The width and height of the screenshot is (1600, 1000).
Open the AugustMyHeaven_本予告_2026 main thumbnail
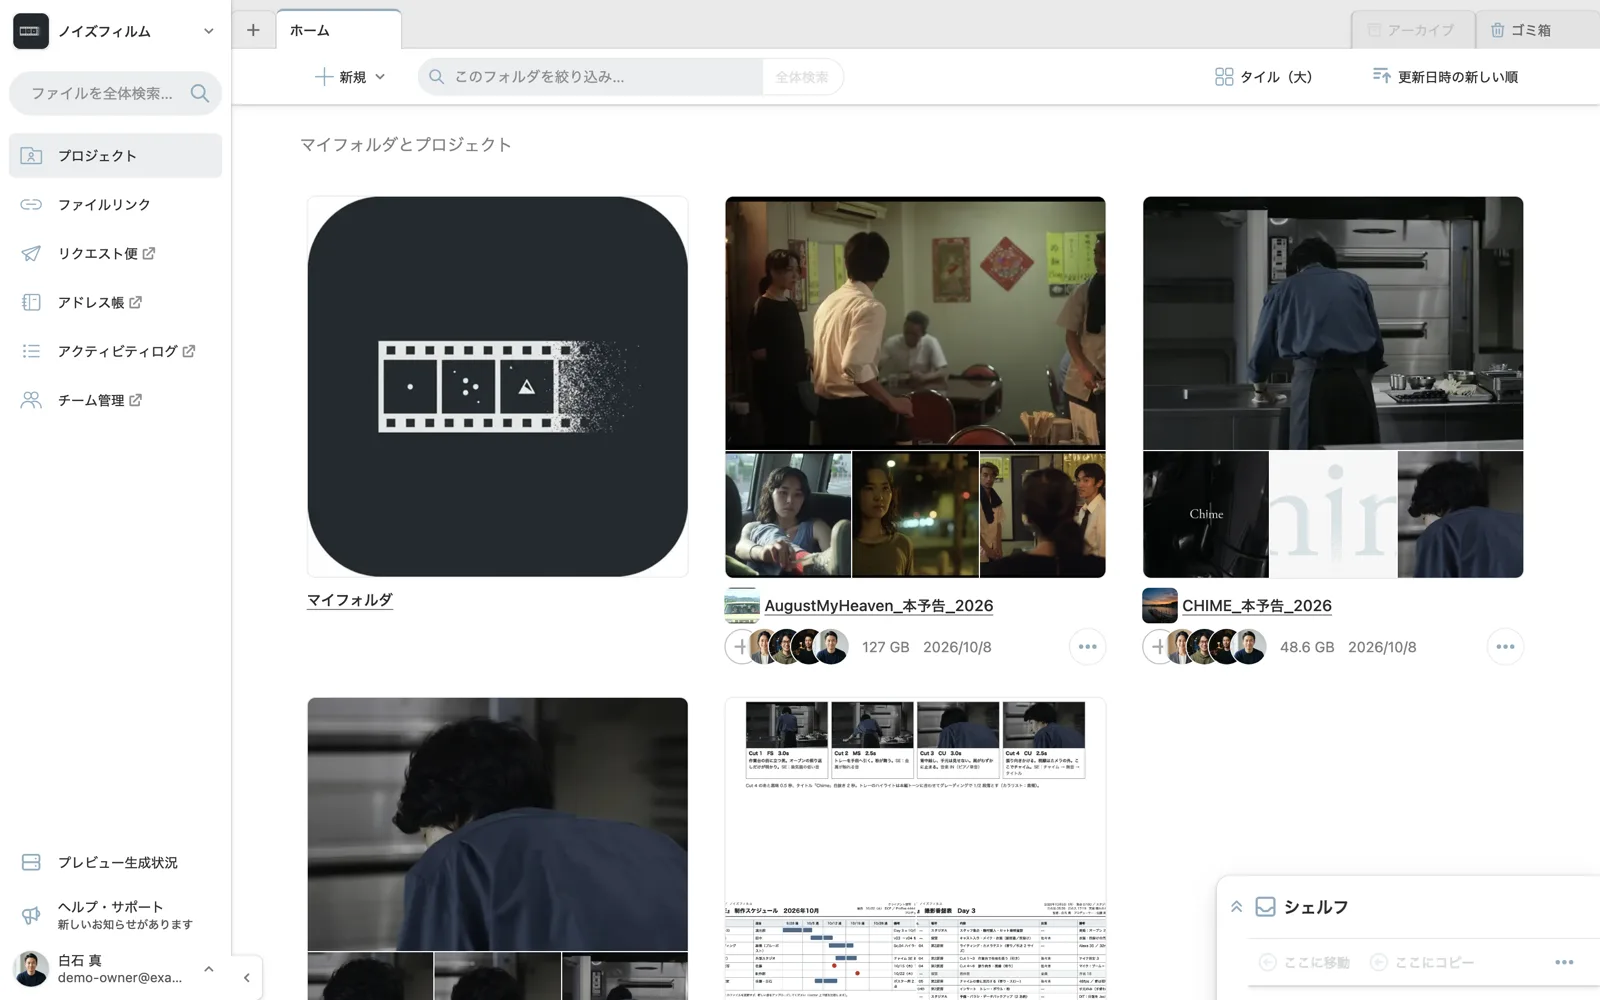pyautogui.click(x=915, y=323)
